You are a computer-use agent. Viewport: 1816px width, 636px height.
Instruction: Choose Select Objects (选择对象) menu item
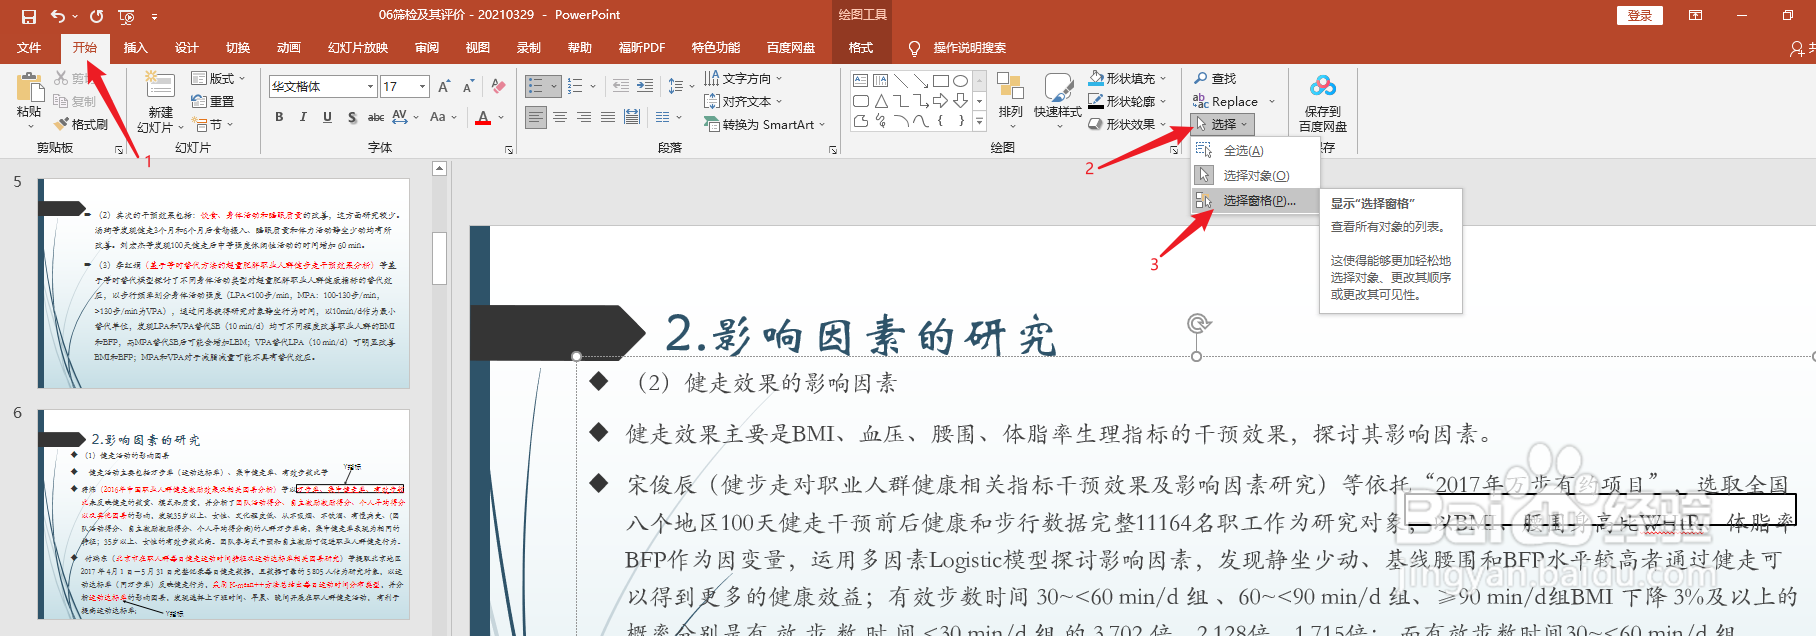(1255, 175)
